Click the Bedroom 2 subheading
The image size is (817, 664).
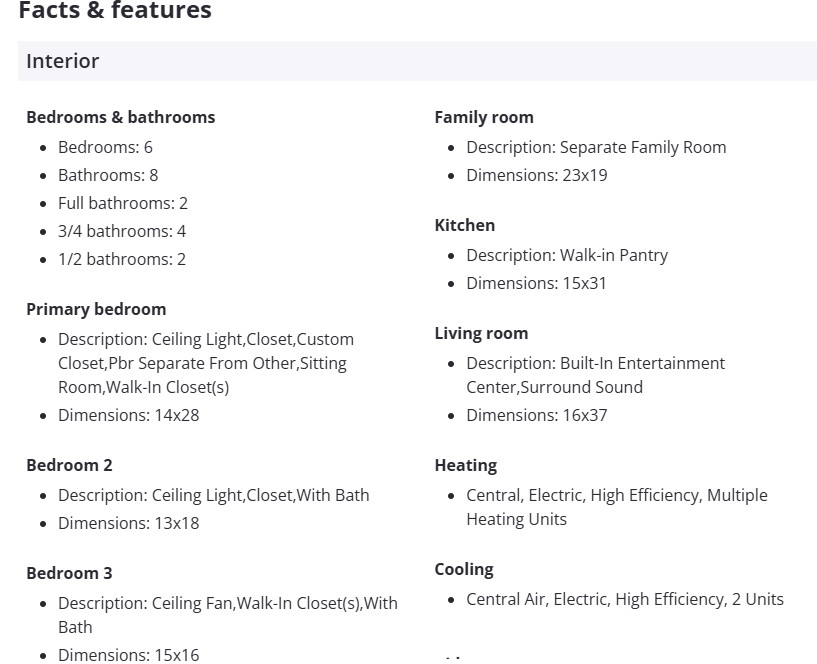tap(69, 465)
